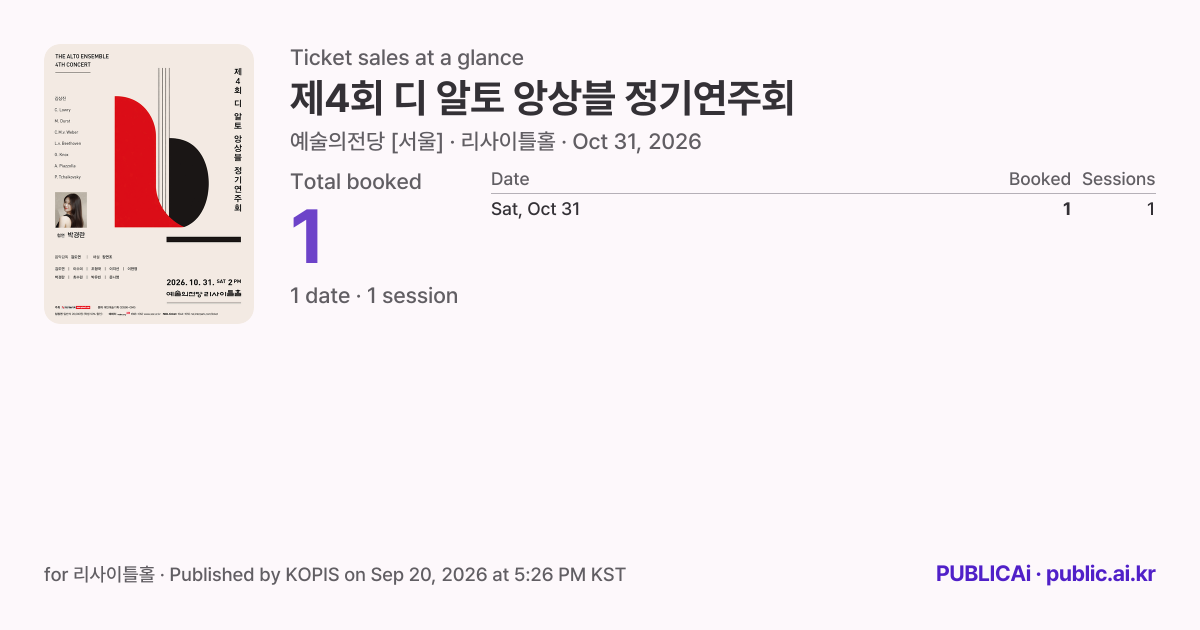Select the red half-arch graphic on the poster
Viewport: 1200px width, 630px height.
[x=137, y=162]
